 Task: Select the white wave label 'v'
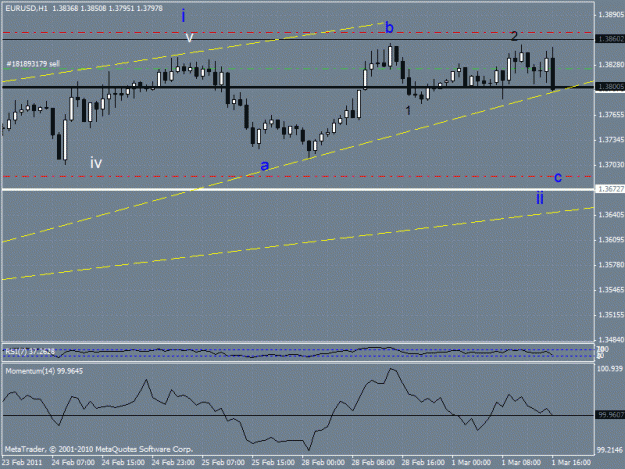tap(190, 38)
